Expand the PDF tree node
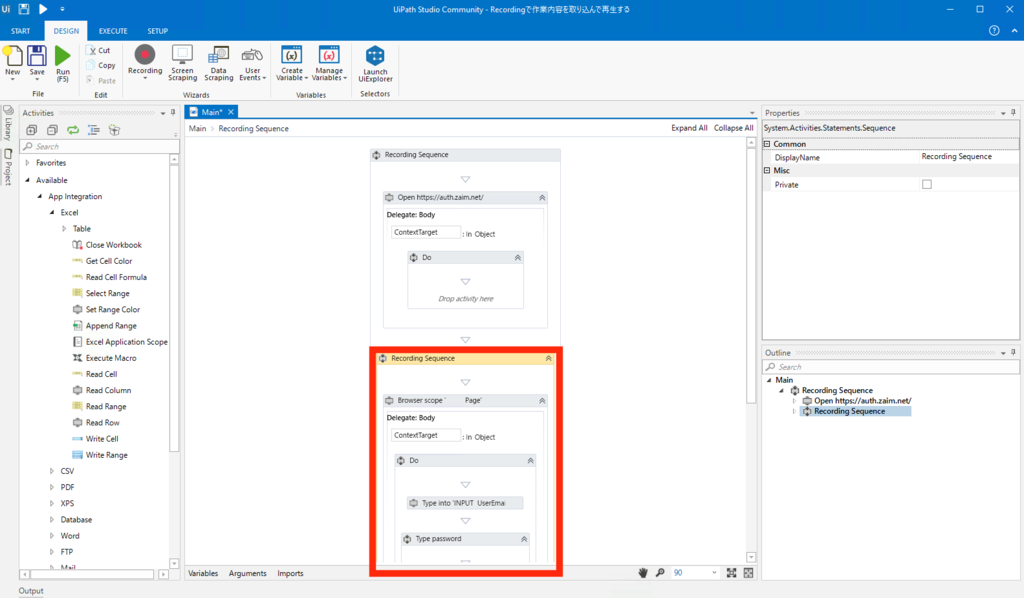The height and width of the screenshot is (598, 1024). pyautogui.click(x=52, y=487)
